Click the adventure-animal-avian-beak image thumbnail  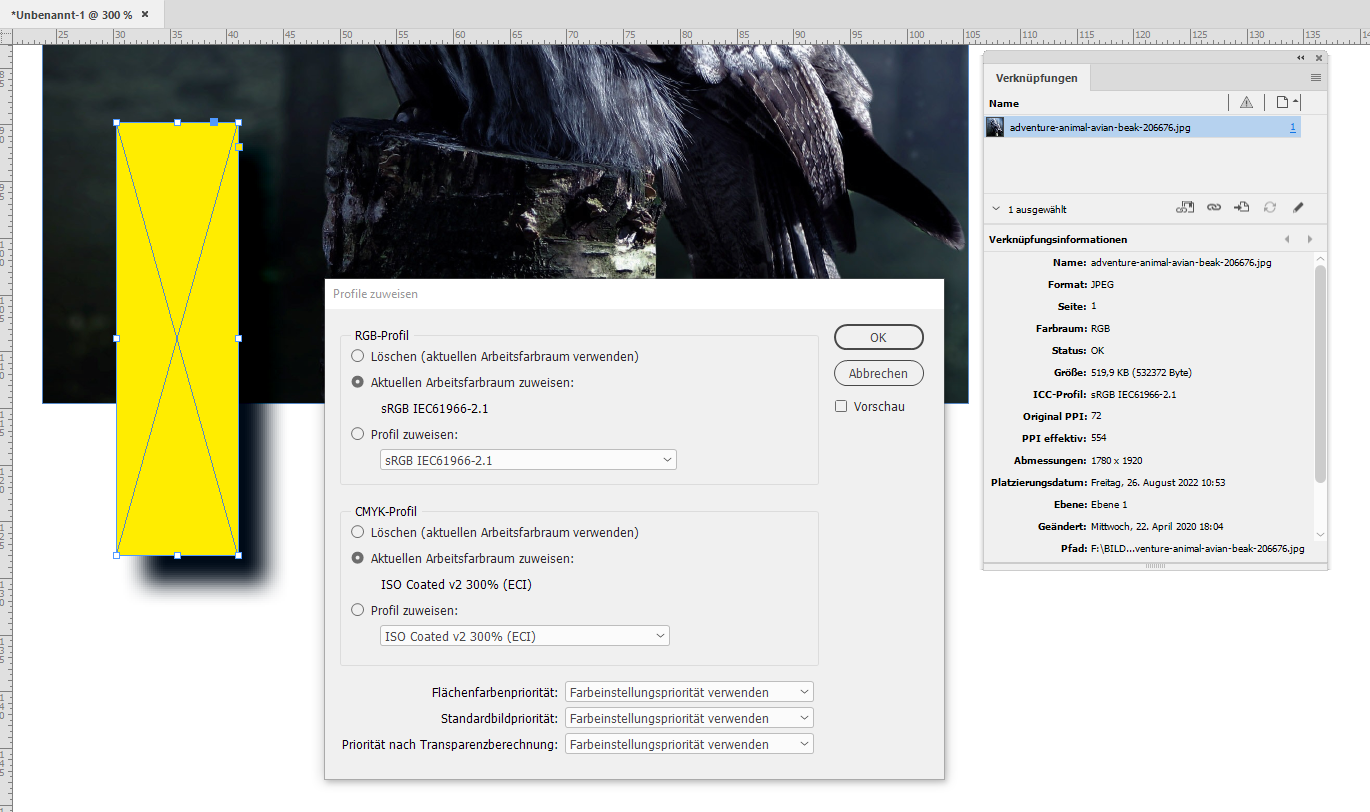coord(994,127)
